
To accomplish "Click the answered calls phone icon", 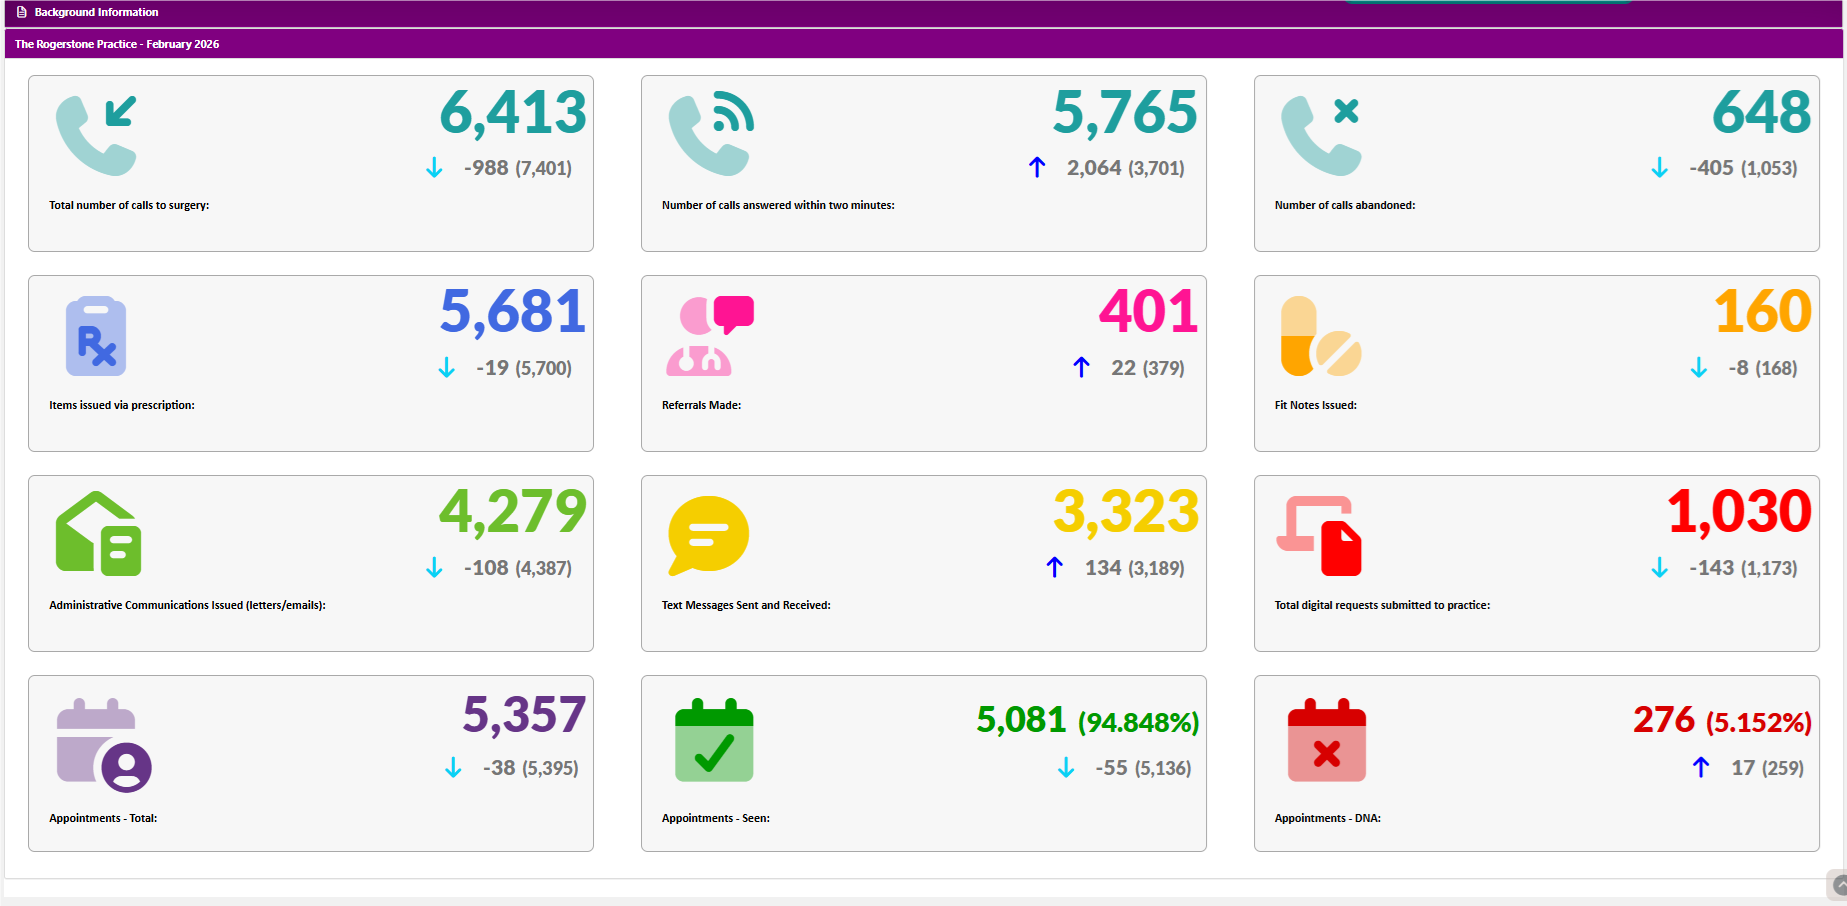I will tap(710, 135).
